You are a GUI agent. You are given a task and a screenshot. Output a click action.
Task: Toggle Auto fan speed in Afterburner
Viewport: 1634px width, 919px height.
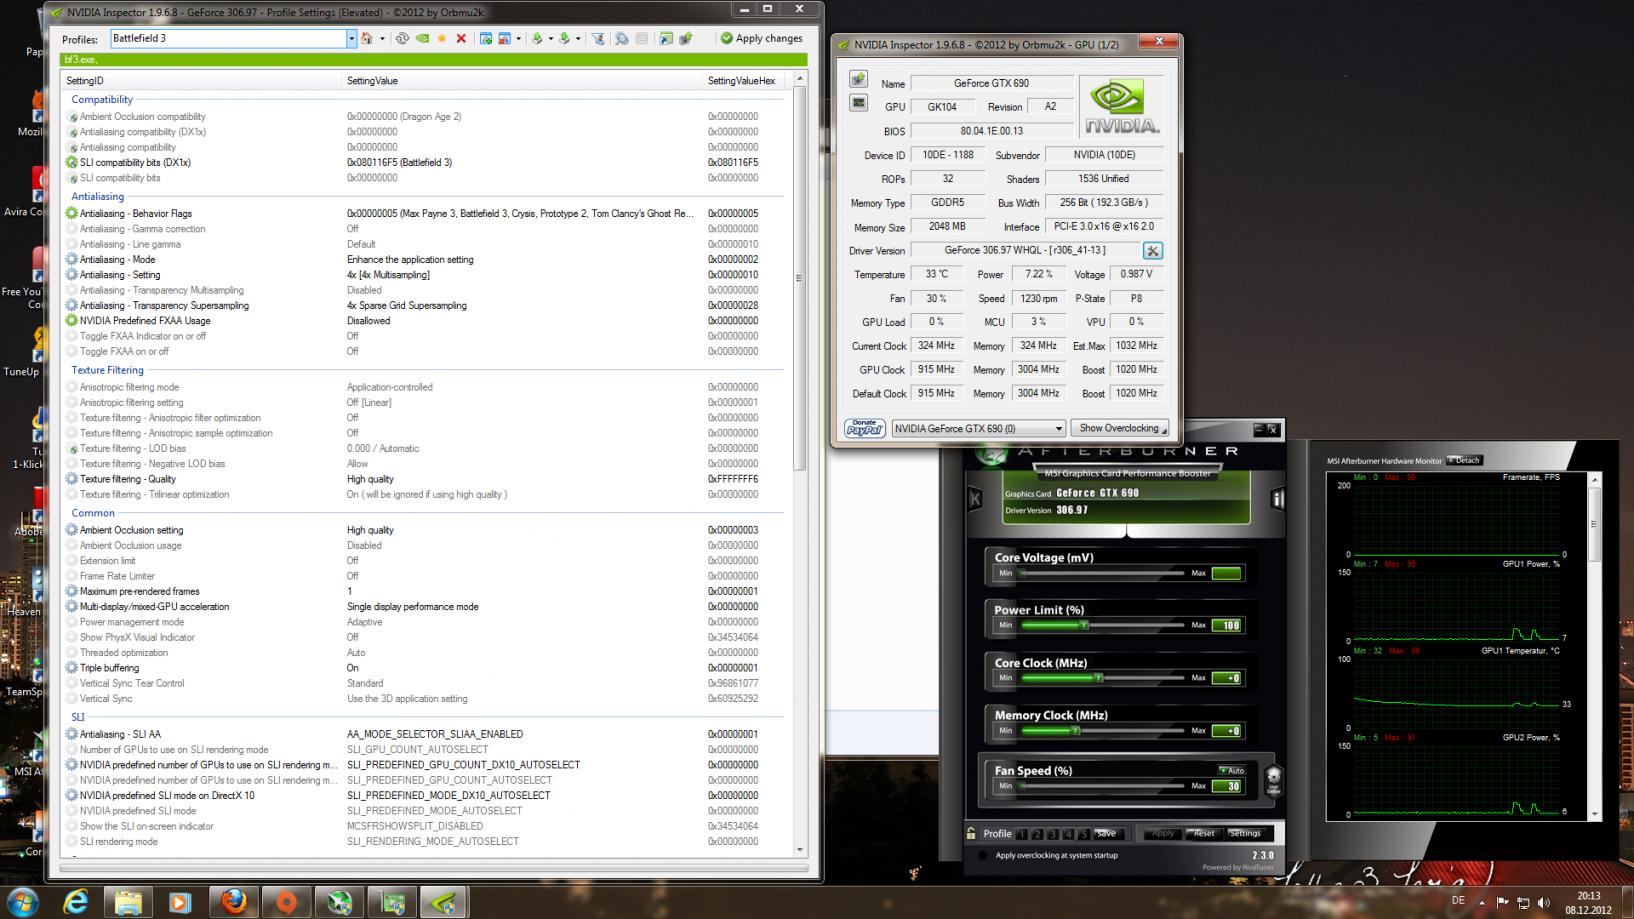pos(1231,770)
